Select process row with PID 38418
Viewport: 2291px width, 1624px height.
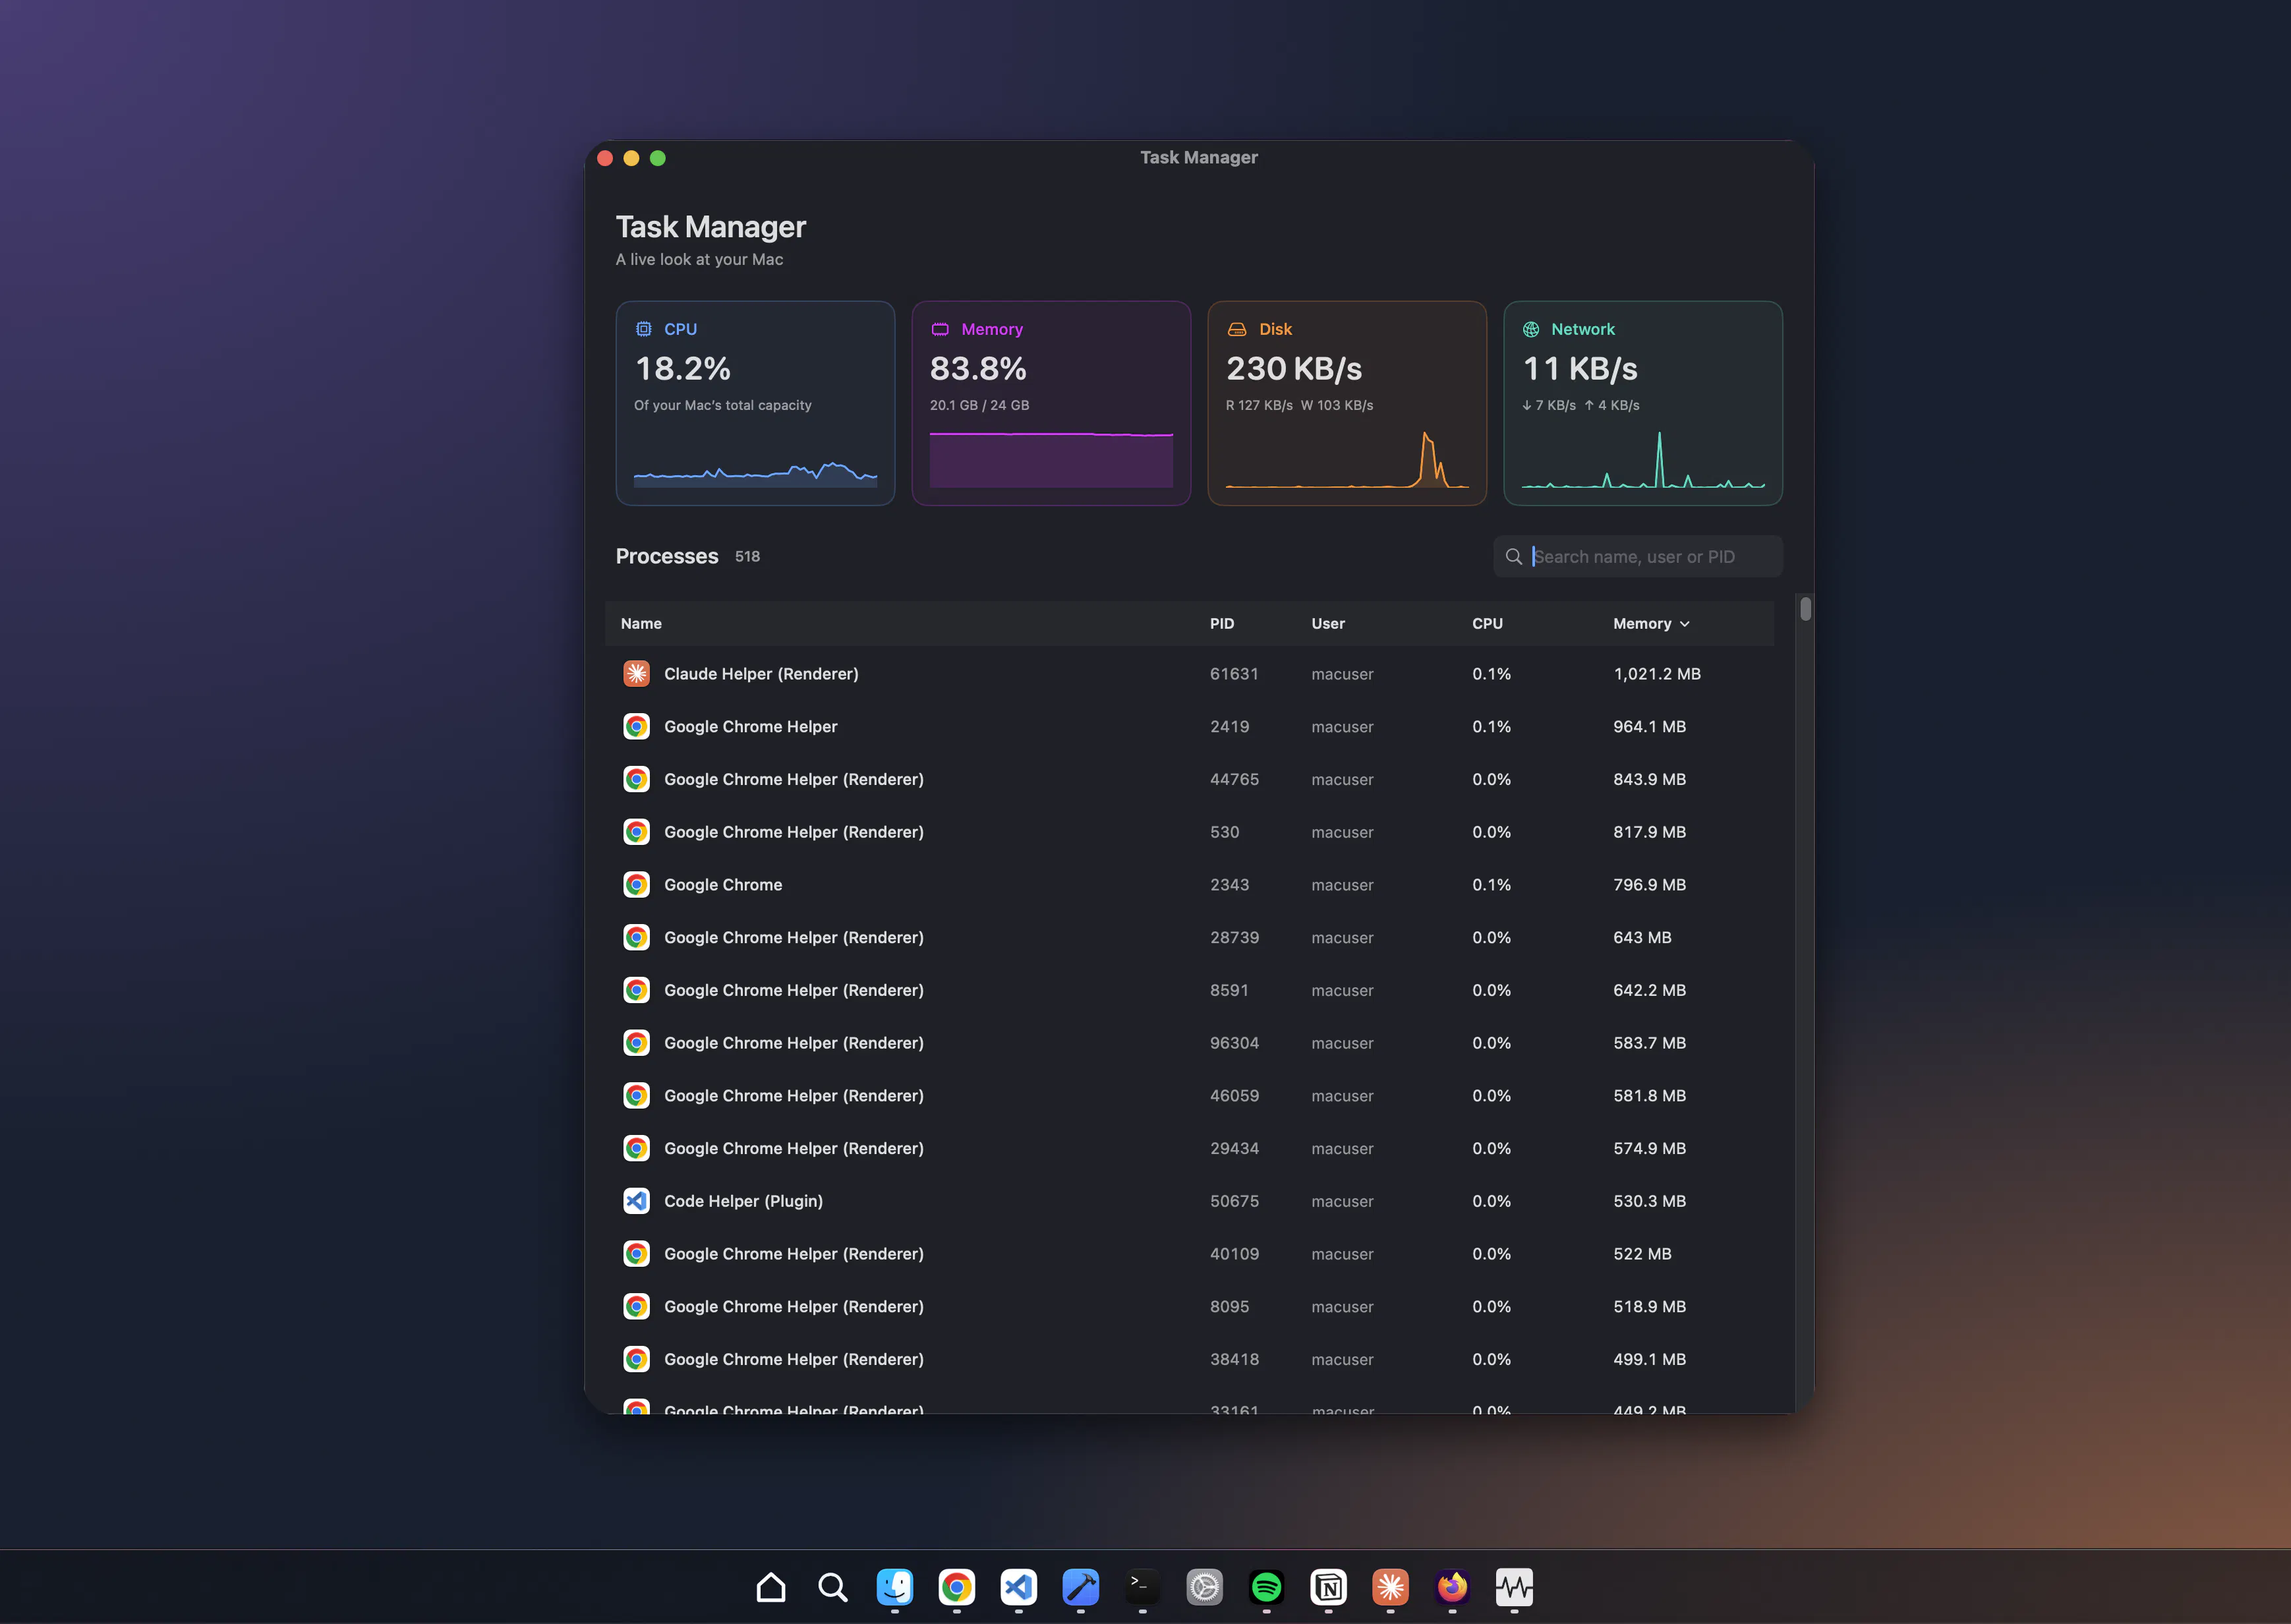pos(1190,1359)
